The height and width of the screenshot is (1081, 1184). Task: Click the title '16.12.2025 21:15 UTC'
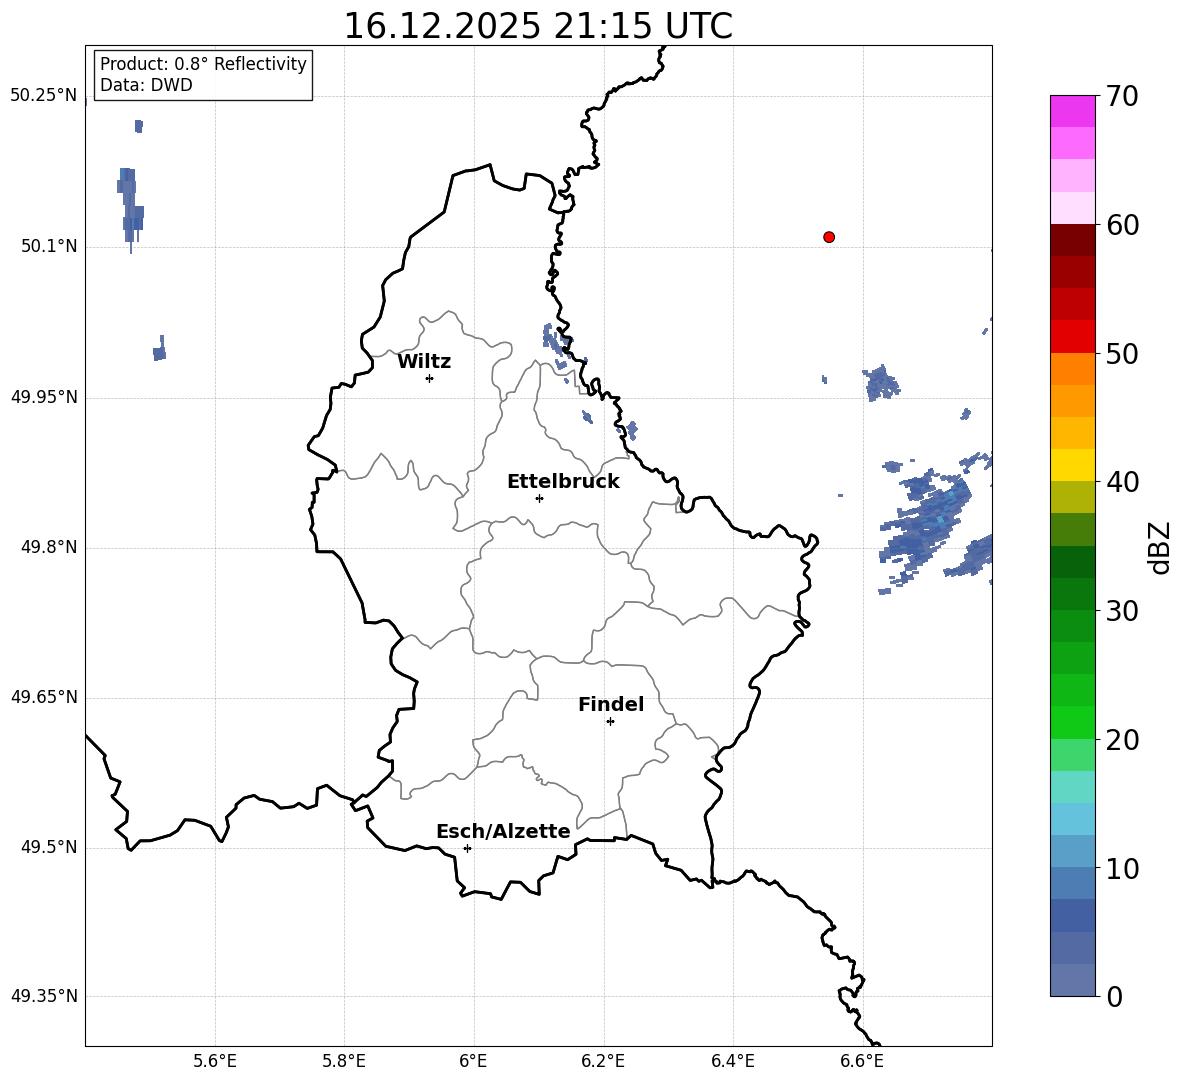(538, 26)
